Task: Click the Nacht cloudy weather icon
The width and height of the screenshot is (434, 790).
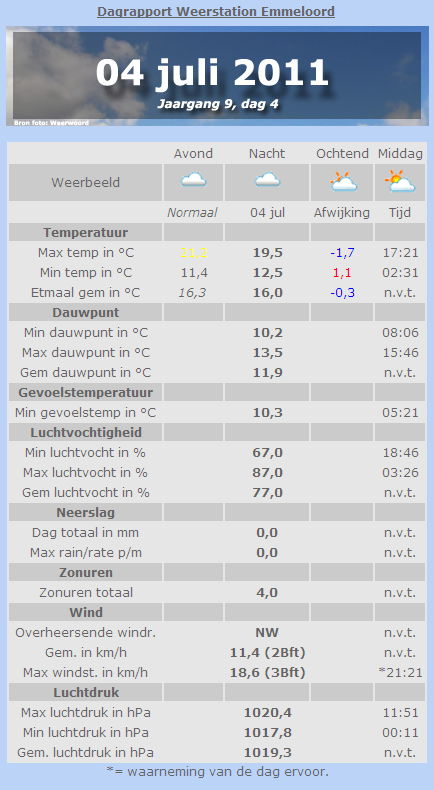Action: pos(267,180)
